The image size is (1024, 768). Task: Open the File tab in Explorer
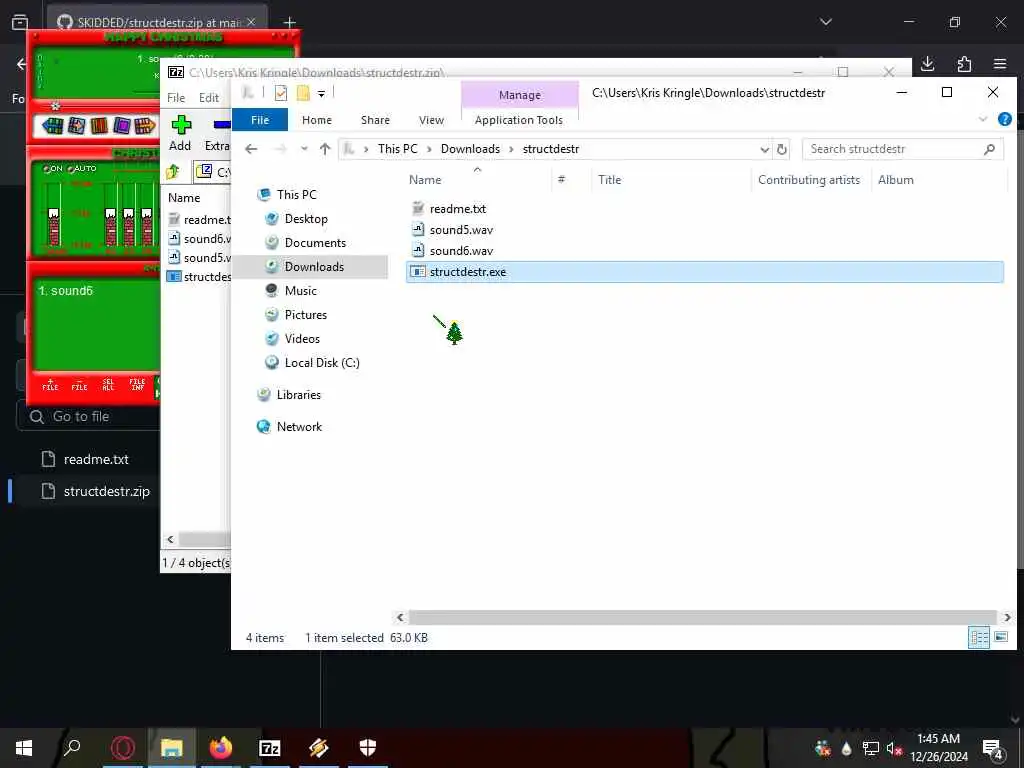click(260, 120)
